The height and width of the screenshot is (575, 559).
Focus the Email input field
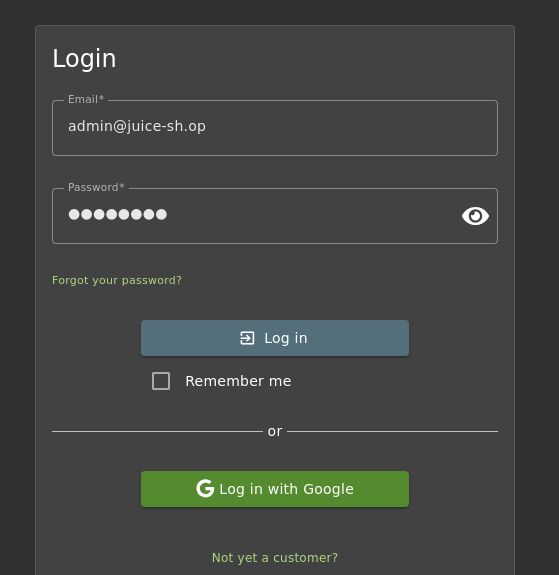(275, 128)
